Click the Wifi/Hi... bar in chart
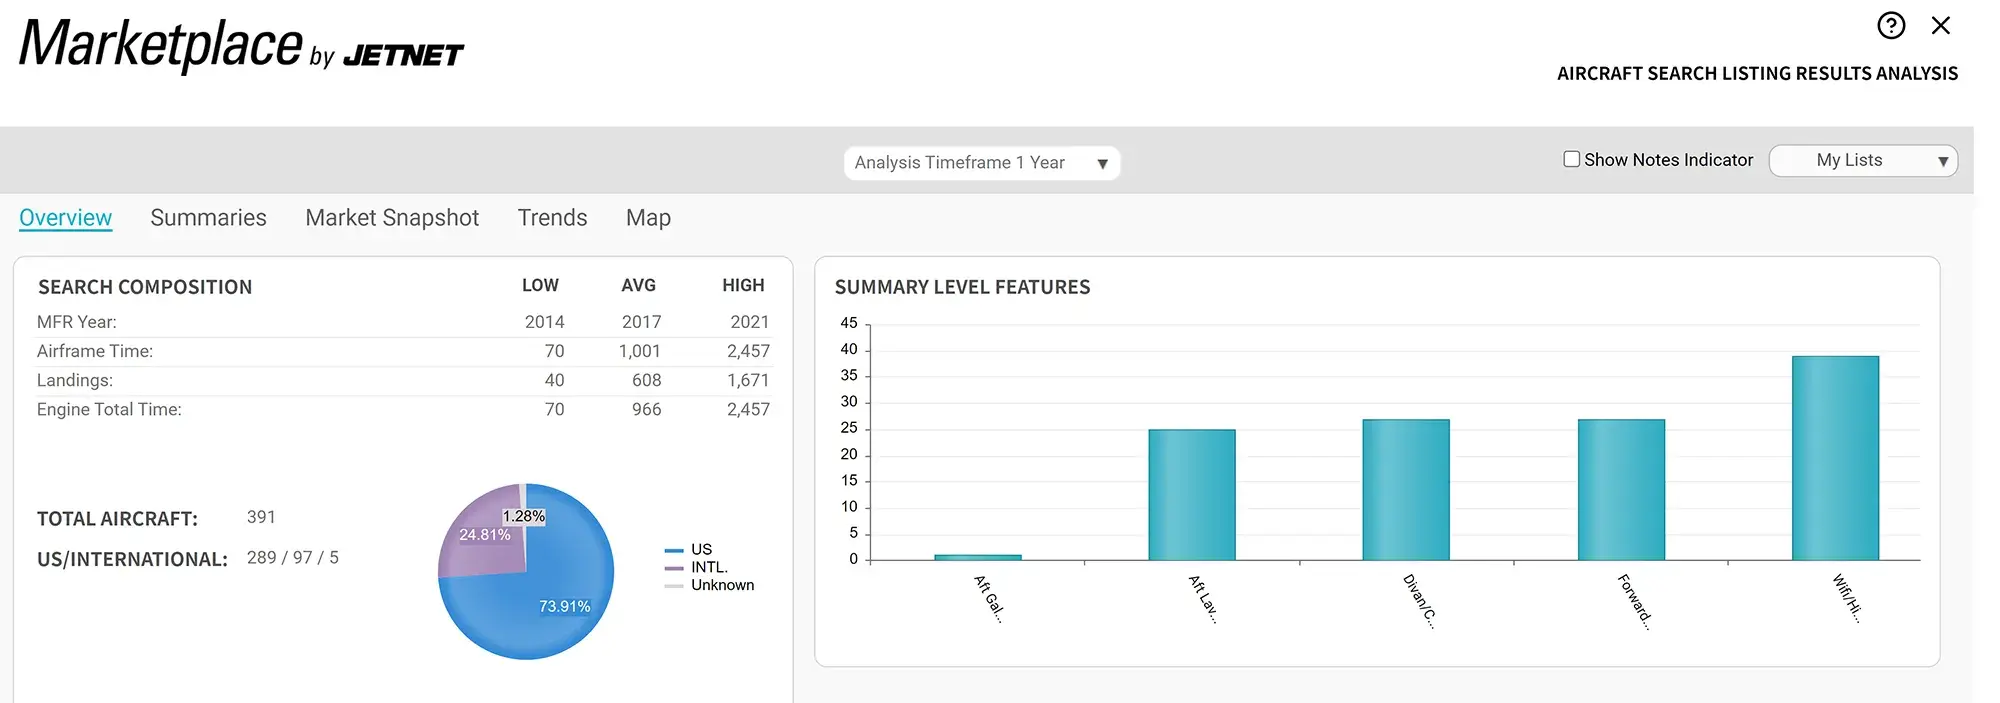The image size is (2000, 703). 1834,458
